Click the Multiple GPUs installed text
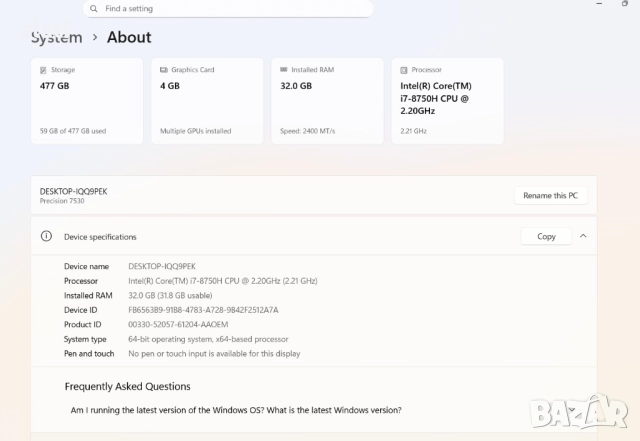Image resolution: width=640 pixels, height=441 pixels. [196, 131]
